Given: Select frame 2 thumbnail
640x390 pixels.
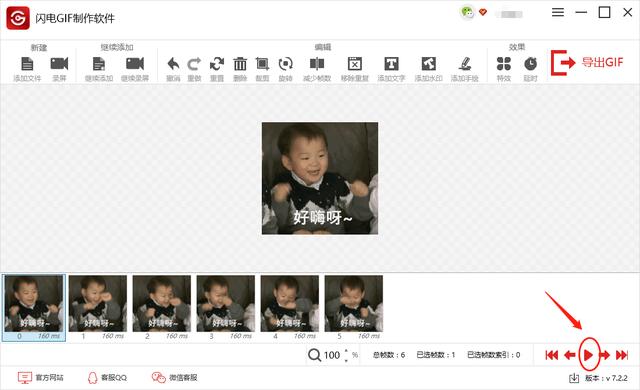Looking at the screenshot, I should coord(162,304).
